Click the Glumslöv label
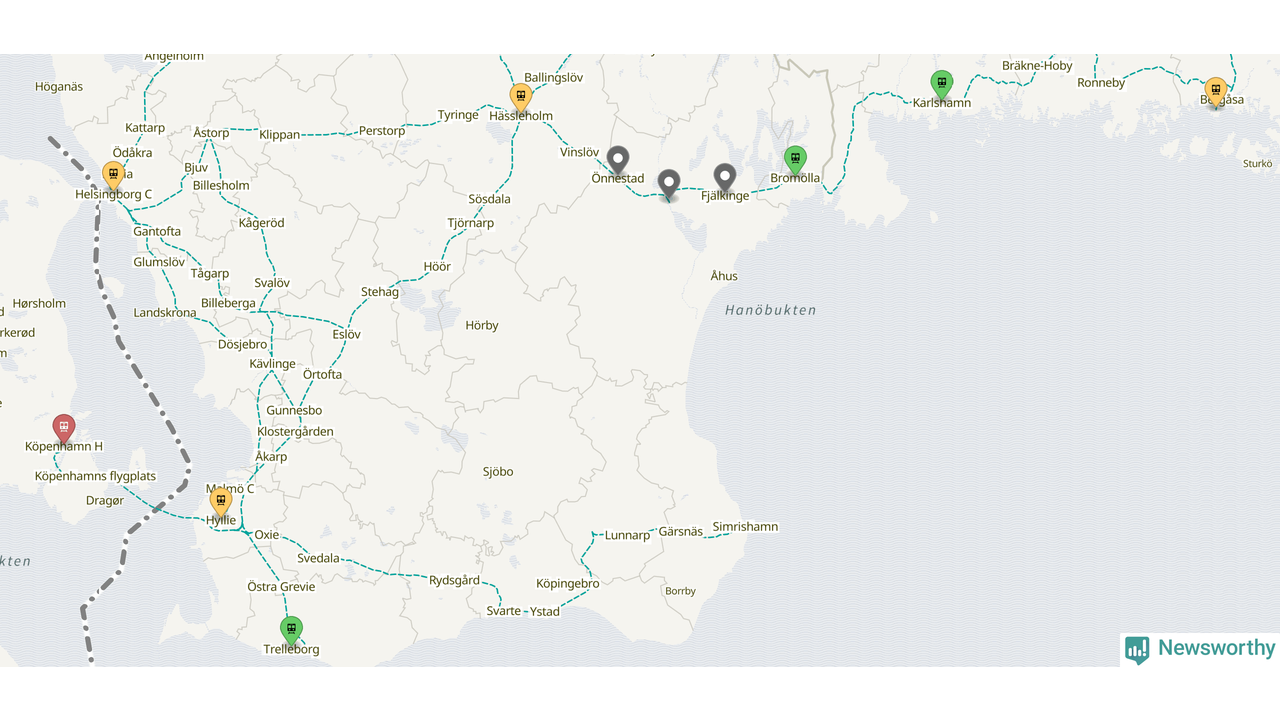Screen dimensions: 1280x720 click(x=159, y=263)
